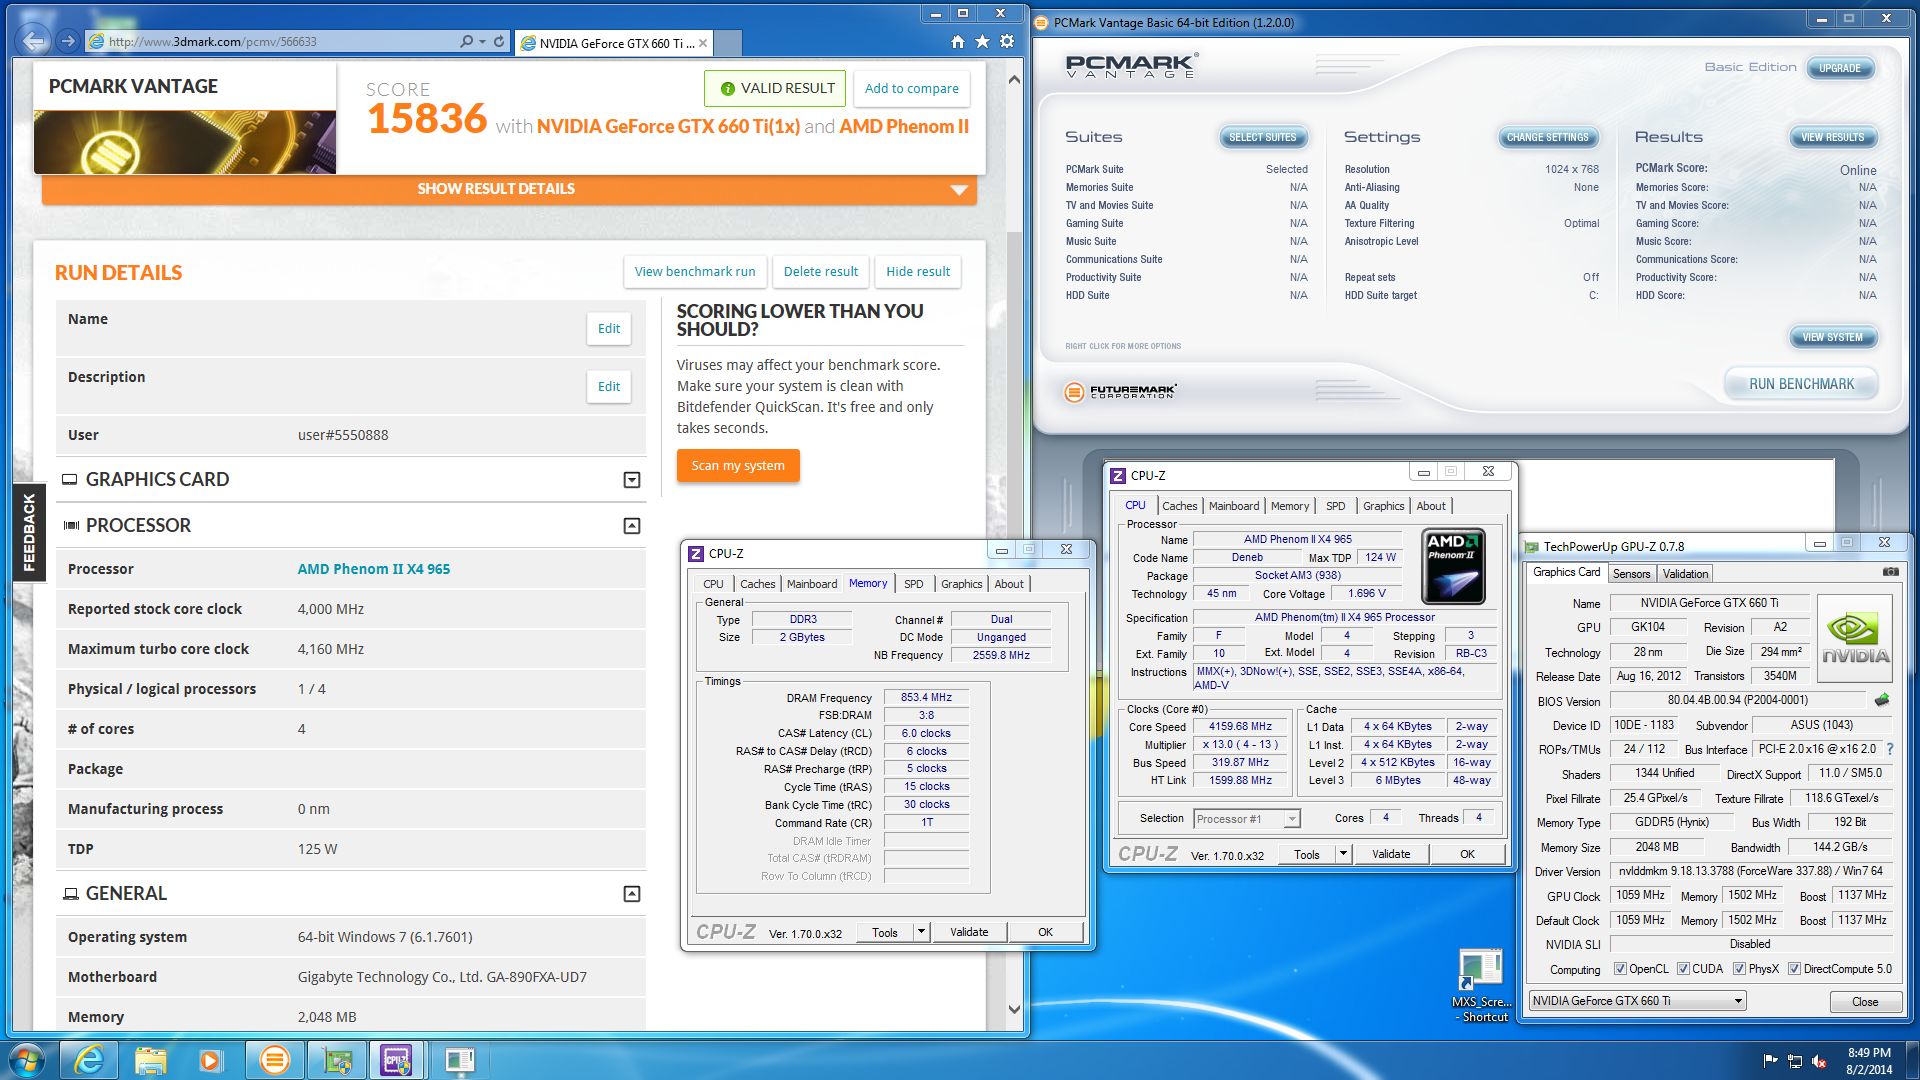
Task: Click the NVIDIA logo in GPU-Z
Action: (x=1855, y=640)
